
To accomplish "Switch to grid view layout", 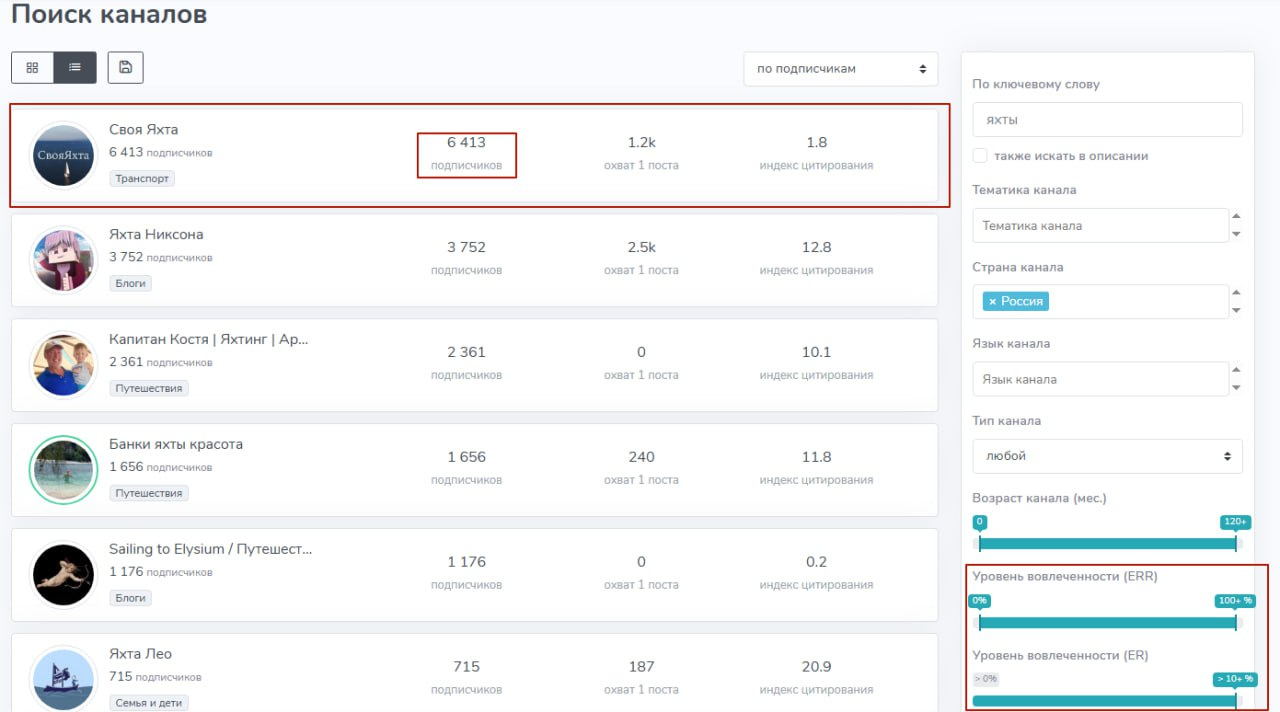I will click(x=32, y=67).
